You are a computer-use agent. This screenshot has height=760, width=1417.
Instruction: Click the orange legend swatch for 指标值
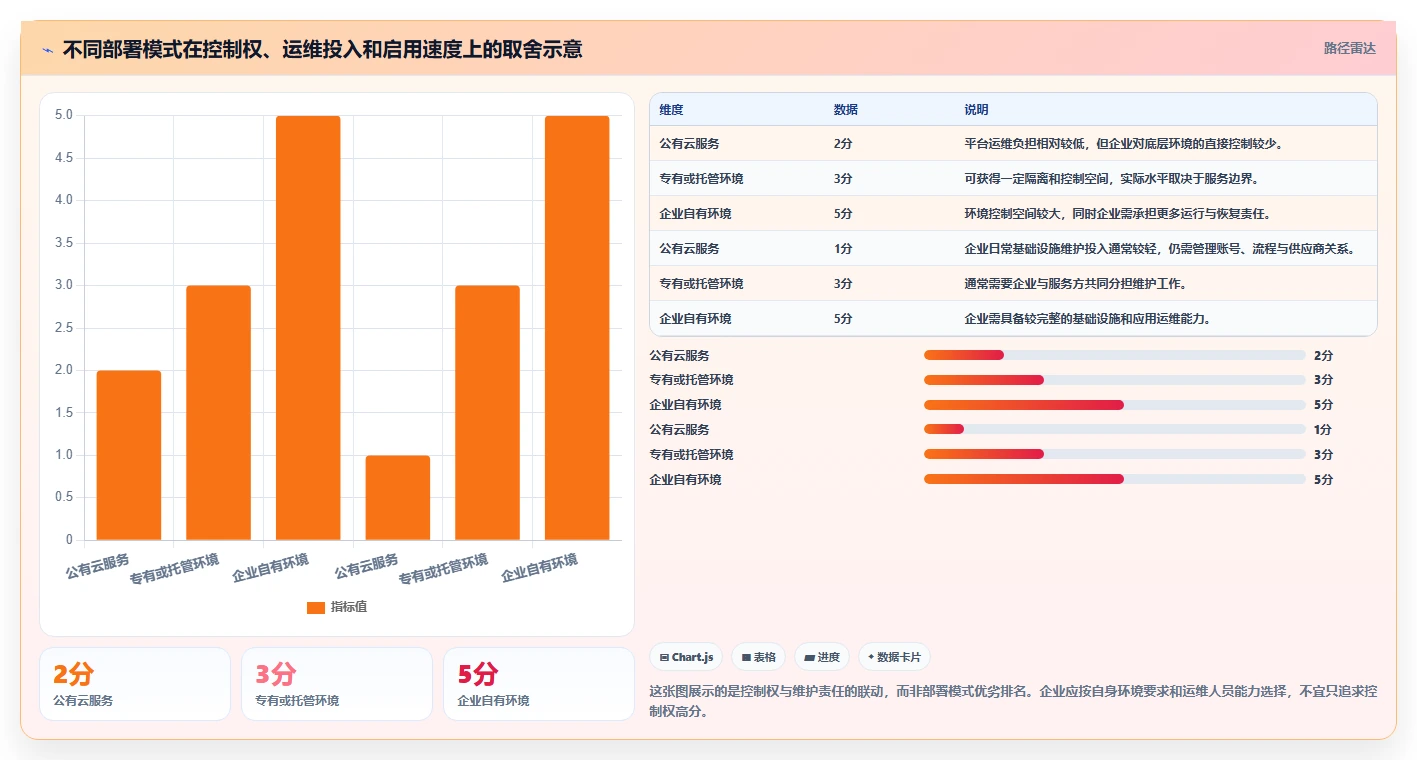pos(315,607)
